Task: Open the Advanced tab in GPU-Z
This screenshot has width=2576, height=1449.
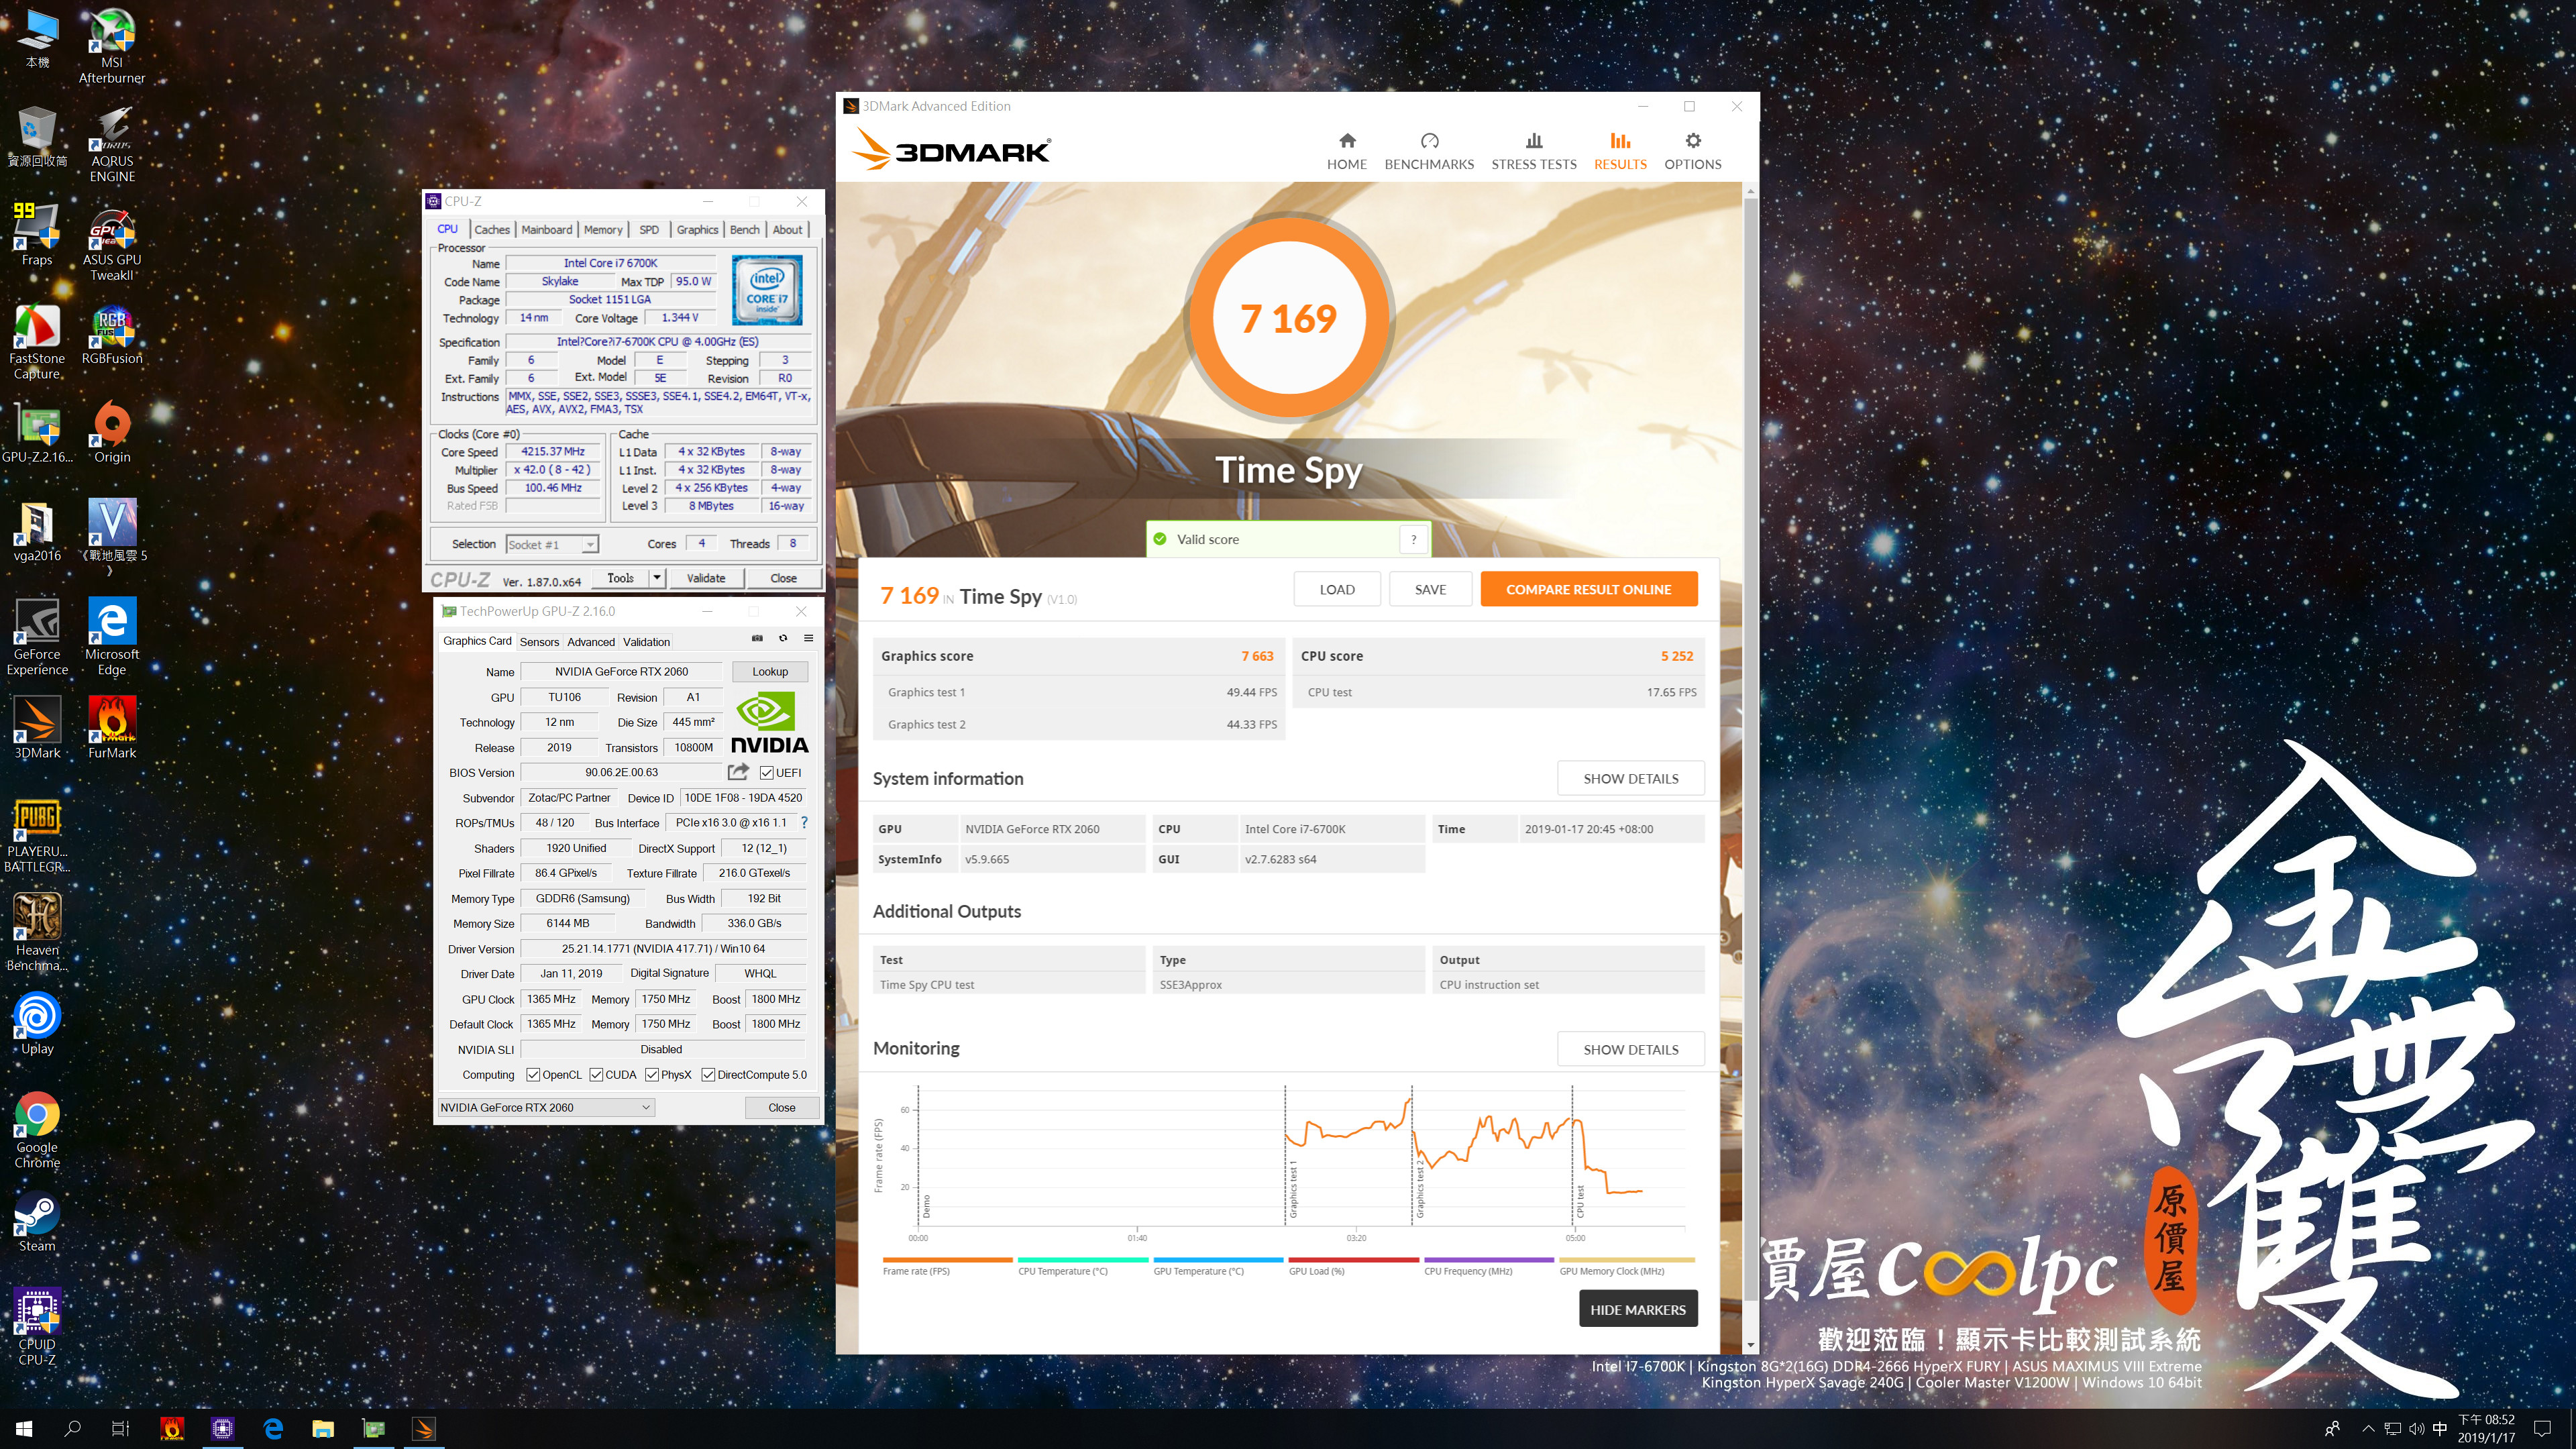Action: tap(591, 642)
